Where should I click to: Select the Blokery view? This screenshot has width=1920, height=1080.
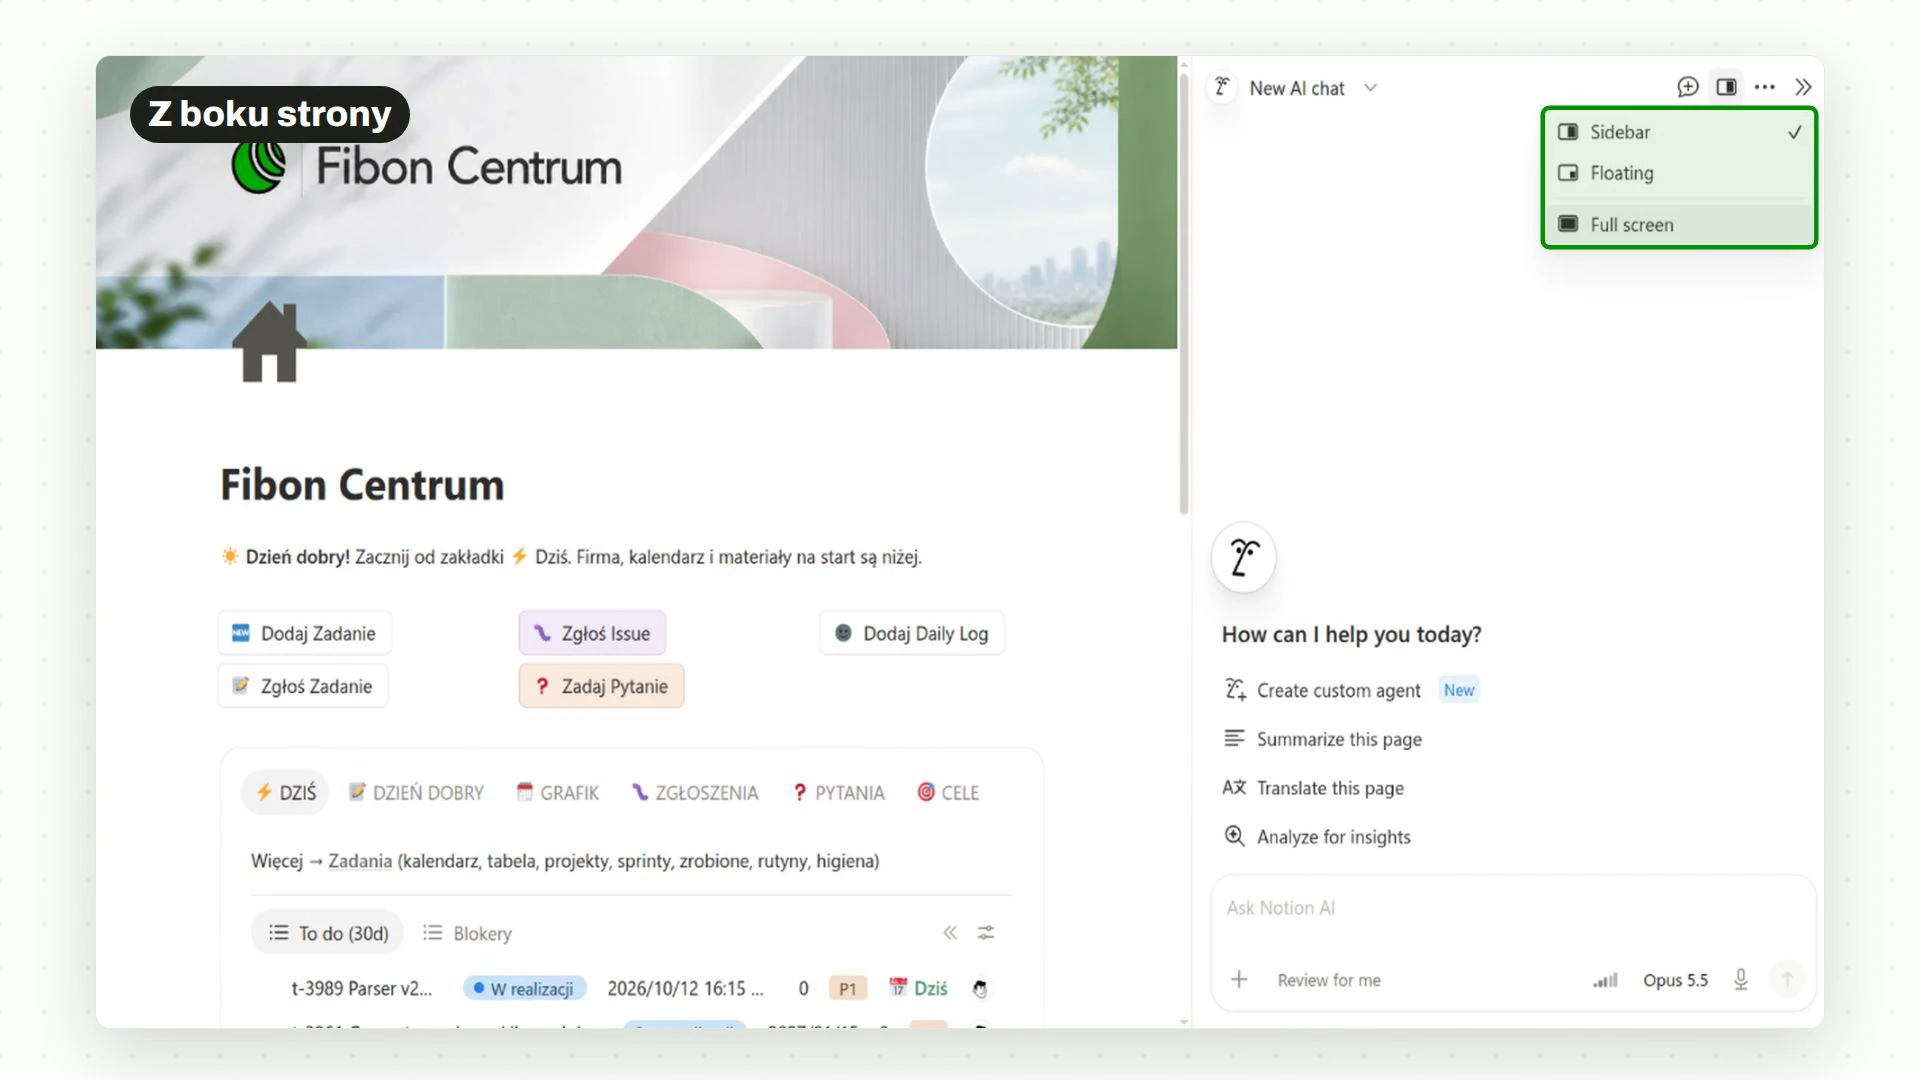click(467, 933)
